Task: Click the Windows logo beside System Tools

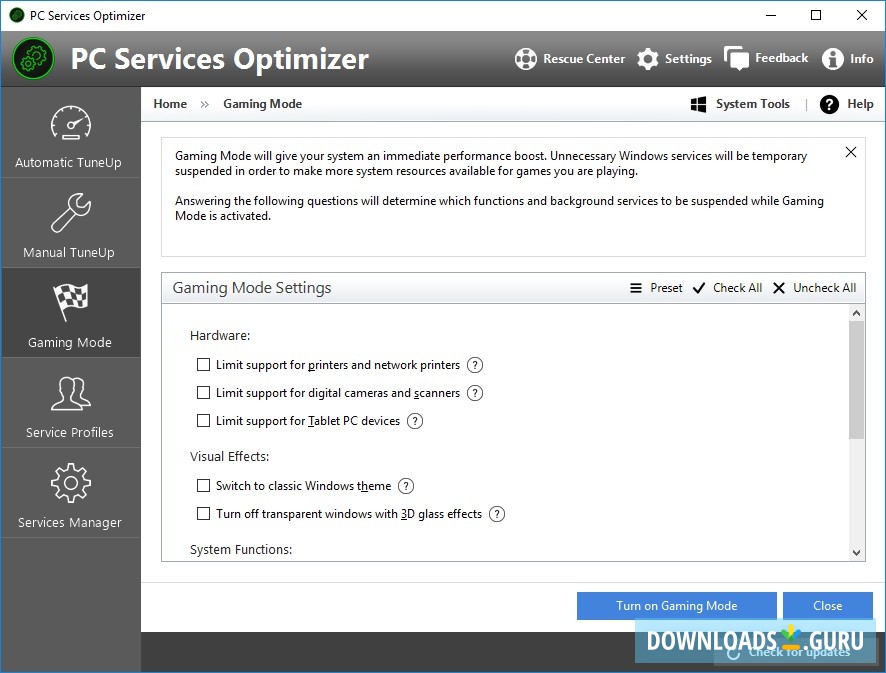Action: click(x=698, y=104)
